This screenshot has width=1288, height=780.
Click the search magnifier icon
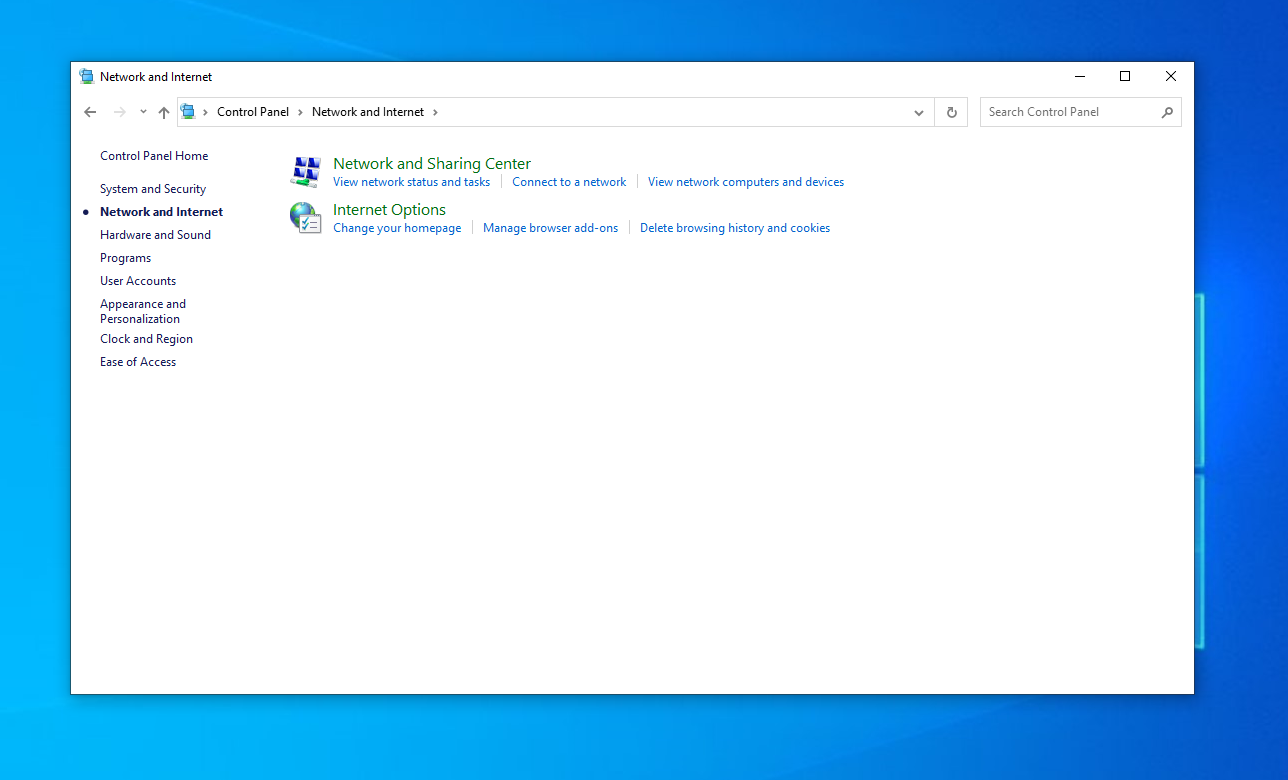(1167, 112)
